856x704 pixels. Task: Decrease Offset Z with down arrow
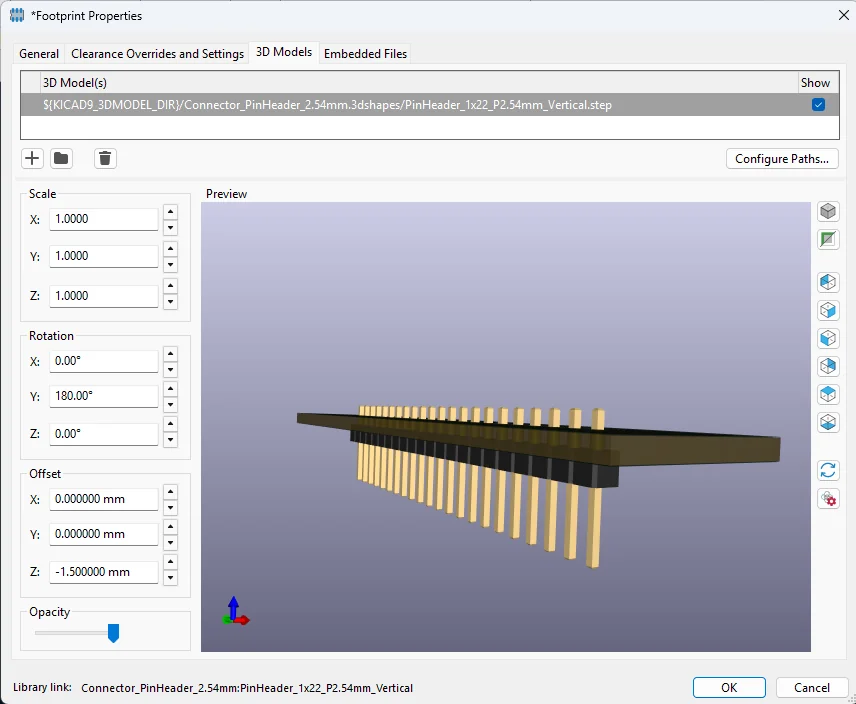point(170,577)
